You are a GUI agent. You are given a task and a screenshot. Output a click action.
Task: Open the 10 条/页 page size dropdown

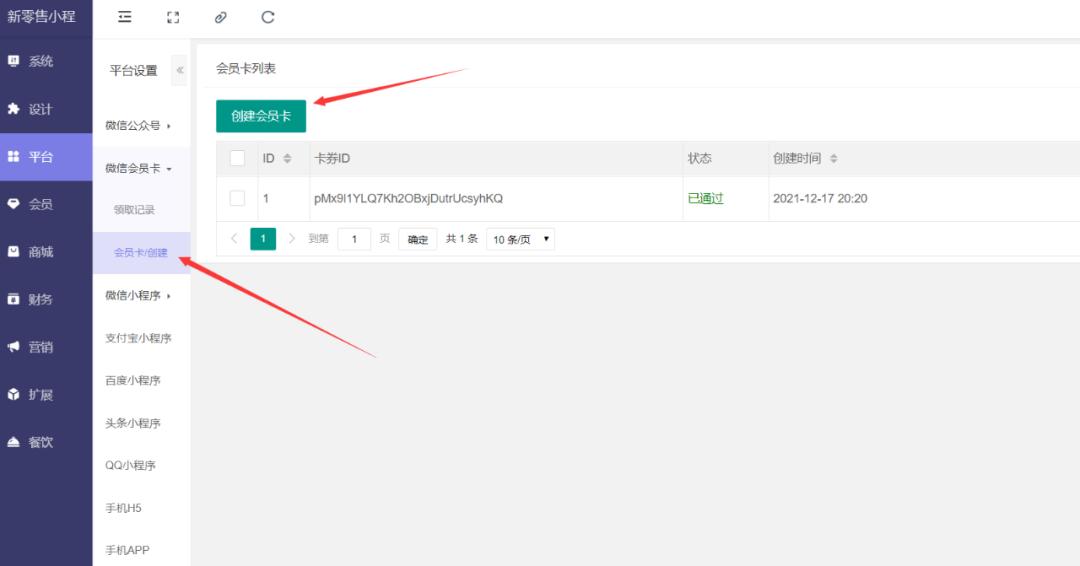pyautogui.click(x=520, y=239)
